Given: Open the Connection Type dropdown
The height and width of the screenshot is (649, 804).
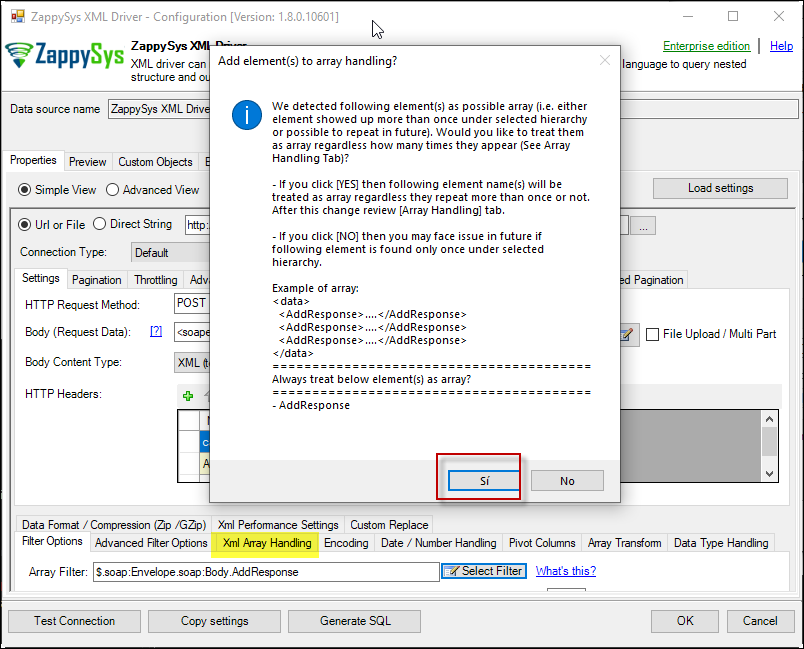Looking at the screenshot, I should tap(171, 253).
